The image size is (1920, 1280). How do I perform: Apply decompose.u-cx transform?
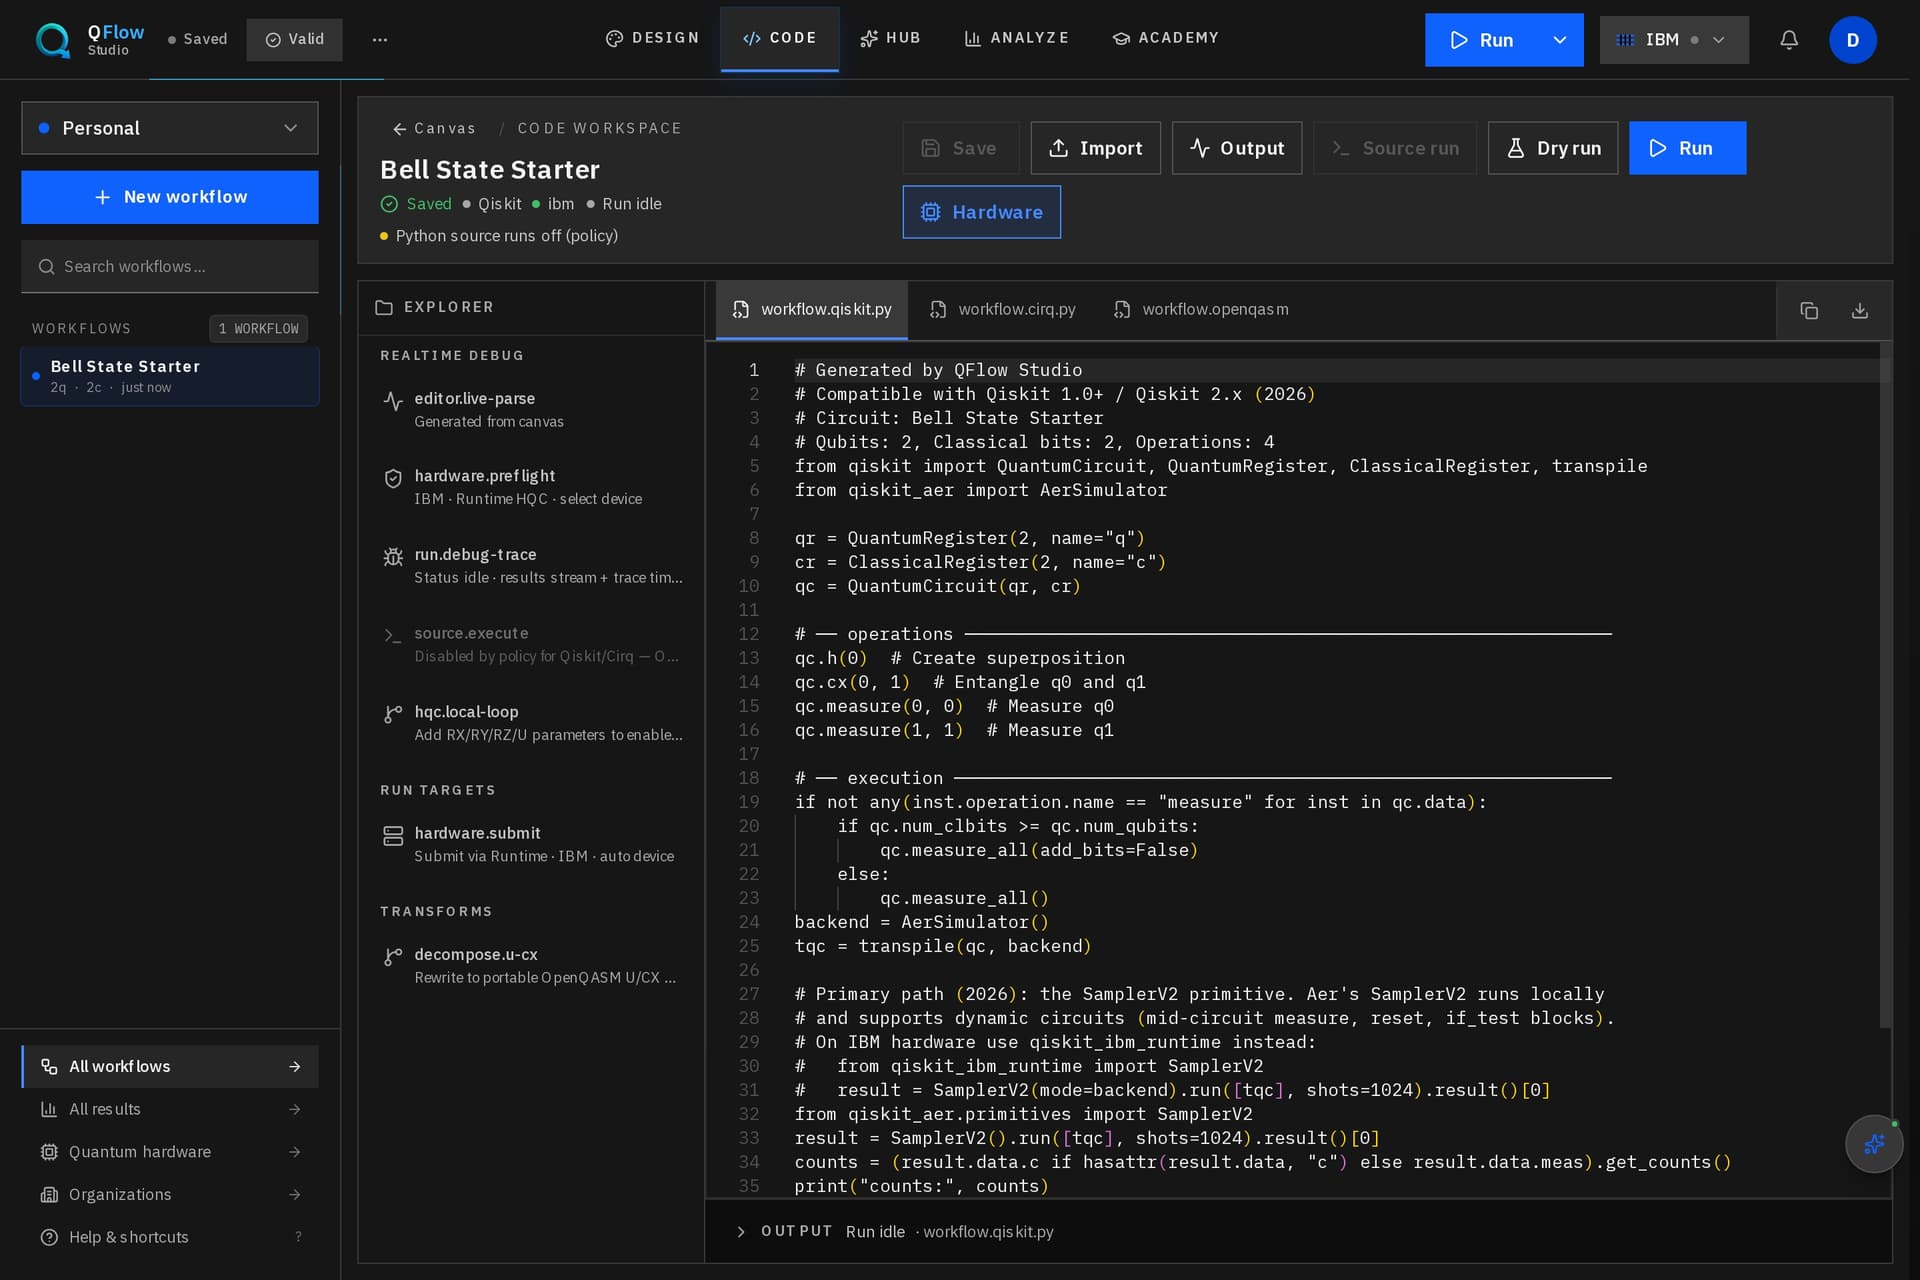pyautogui.click(x=531, y=966)
